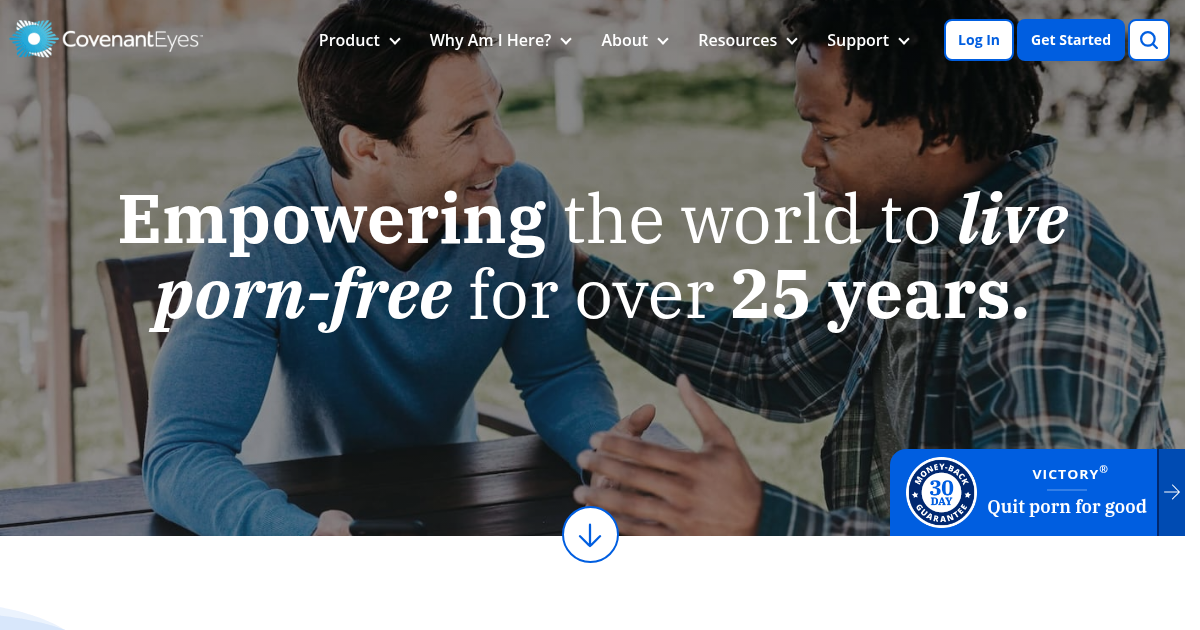Click the right arrow on Victory banner
Screen dimensions: 1200x630
pyautogui.click(x=1171, y=492)
